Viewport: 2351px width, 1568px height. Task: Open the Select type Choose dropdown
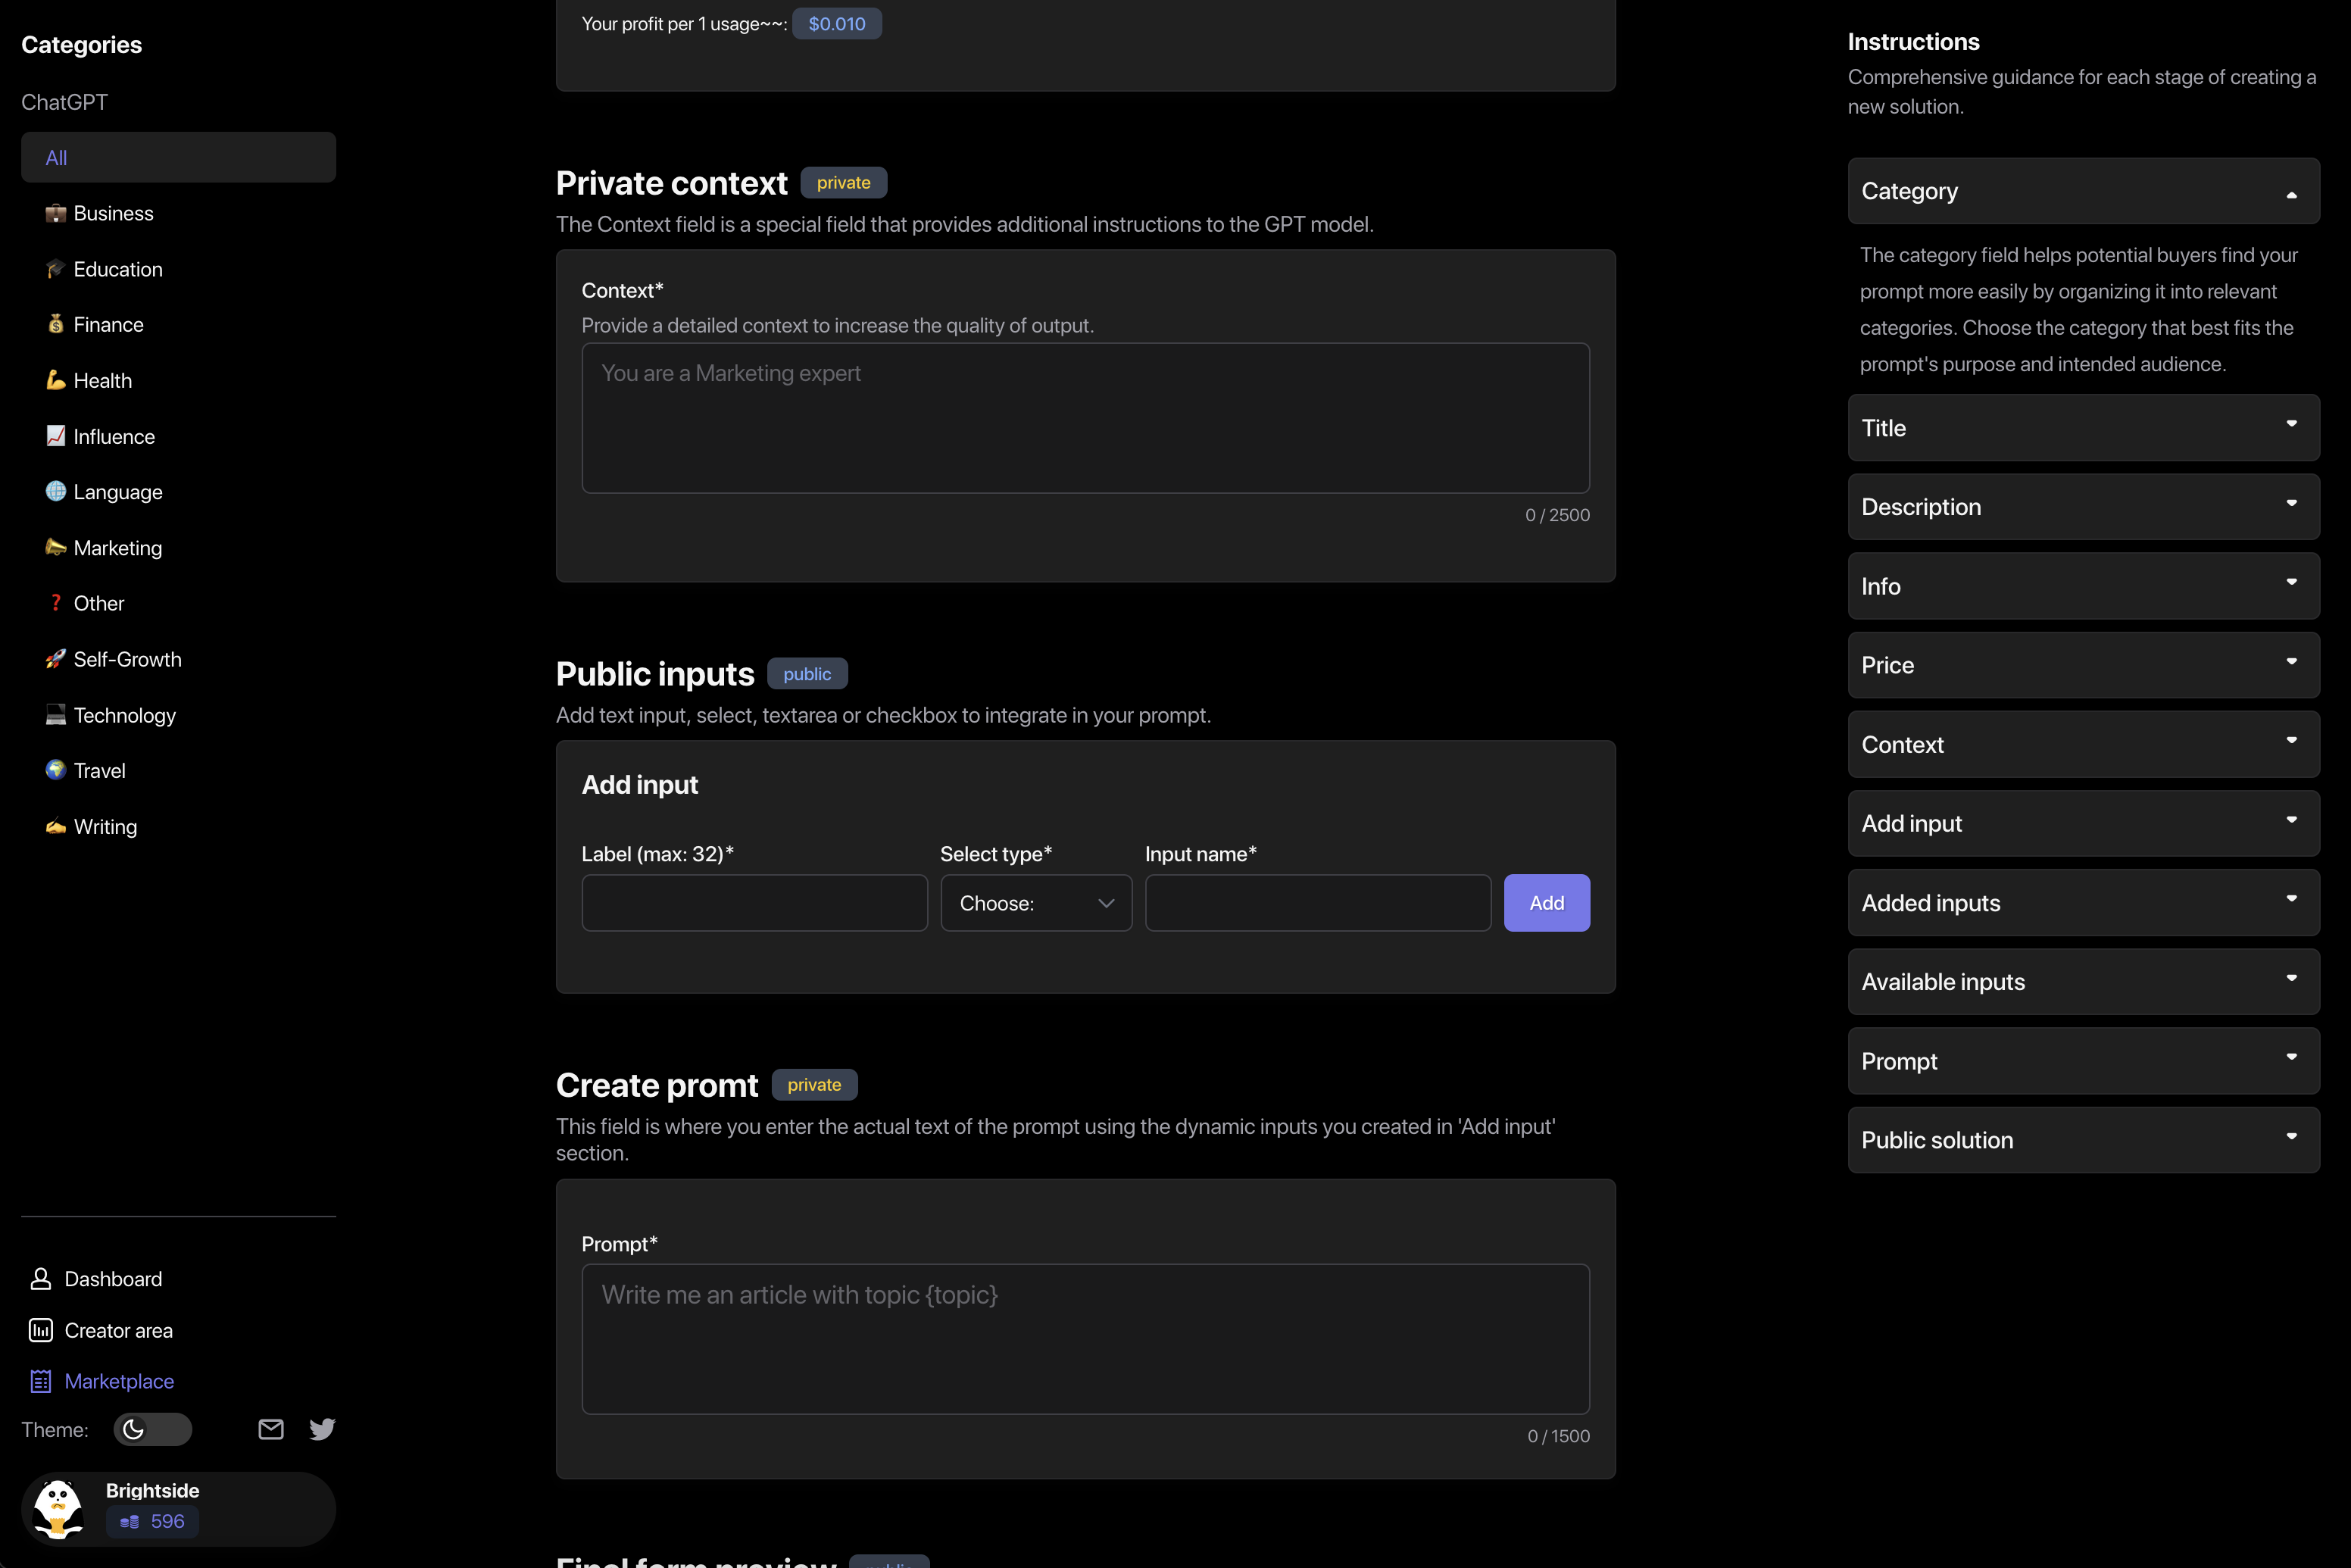[1036, 903]
